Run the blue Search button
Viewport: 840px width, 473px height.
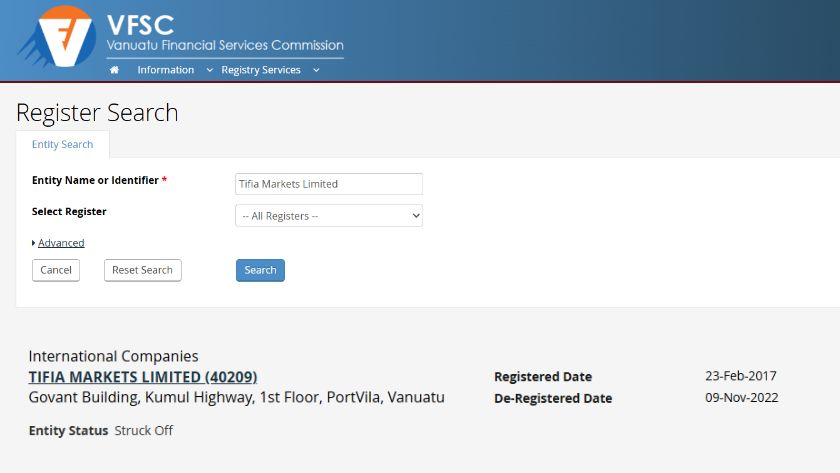[260, 270]
